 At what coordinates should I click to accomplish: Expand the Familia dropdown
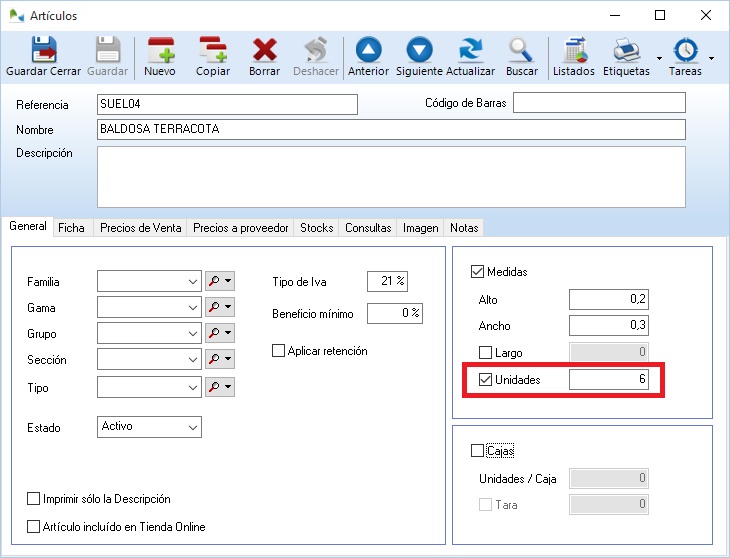pos(193,283)
